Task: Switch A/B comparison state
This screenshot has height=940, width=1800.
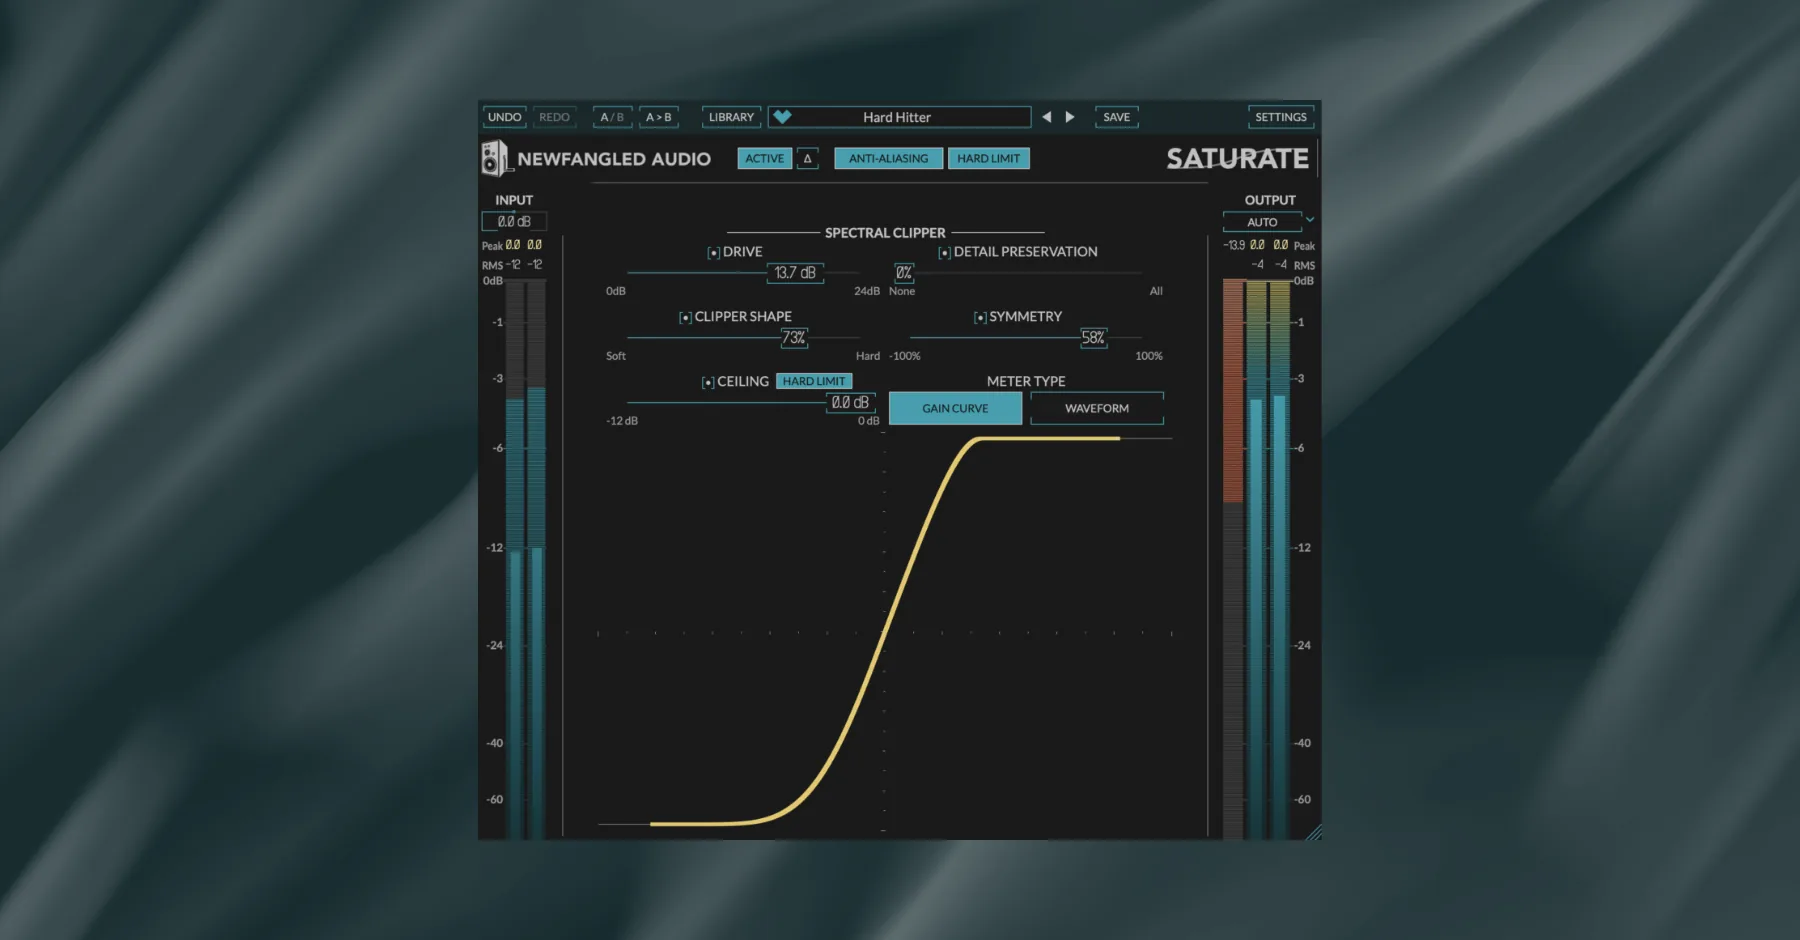Action: coord(612,117)
